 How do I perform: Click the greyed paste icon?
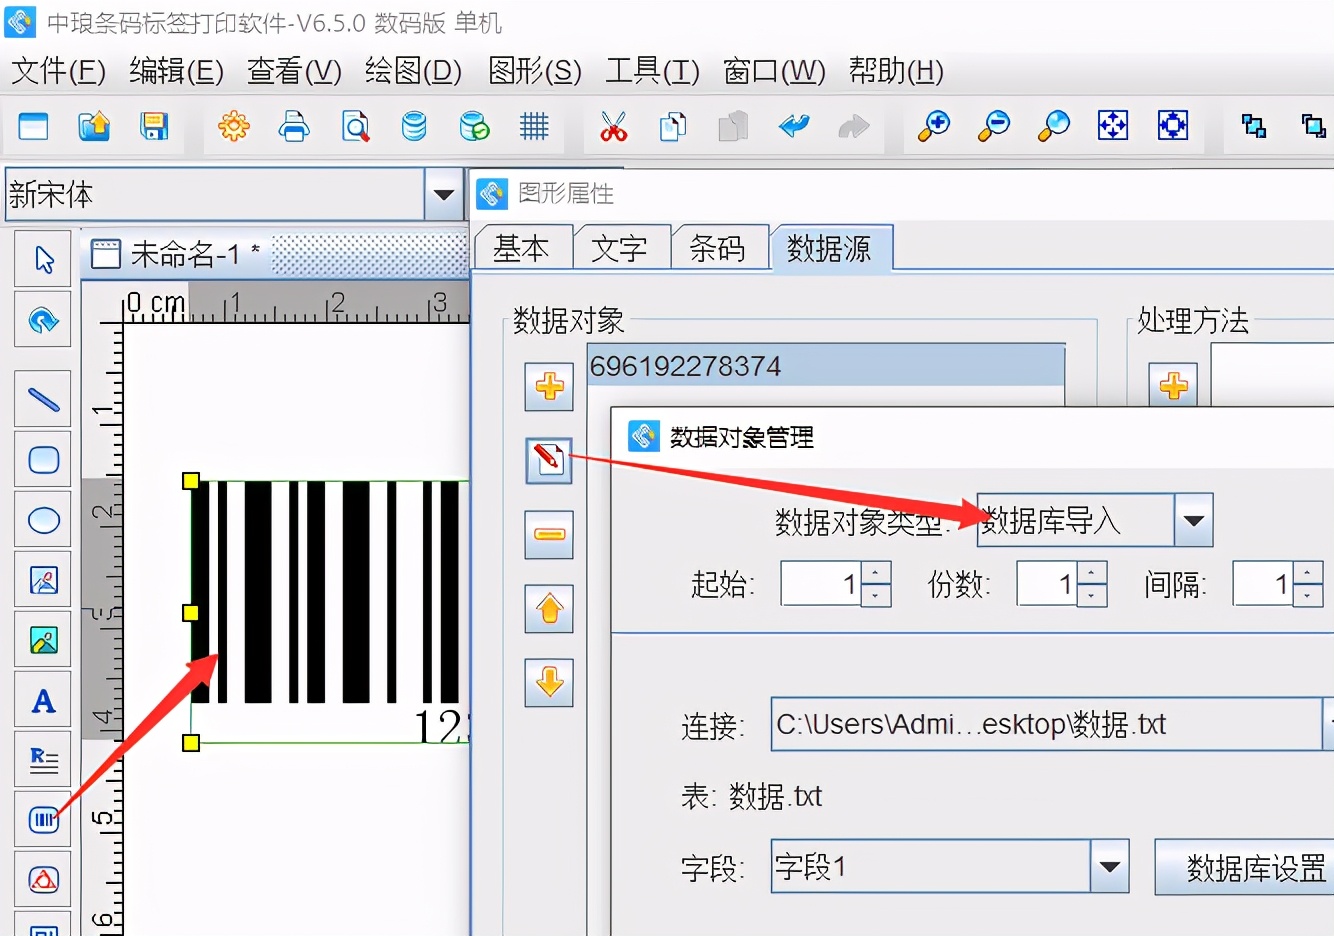pyautogui.click(x=733, y=126)
